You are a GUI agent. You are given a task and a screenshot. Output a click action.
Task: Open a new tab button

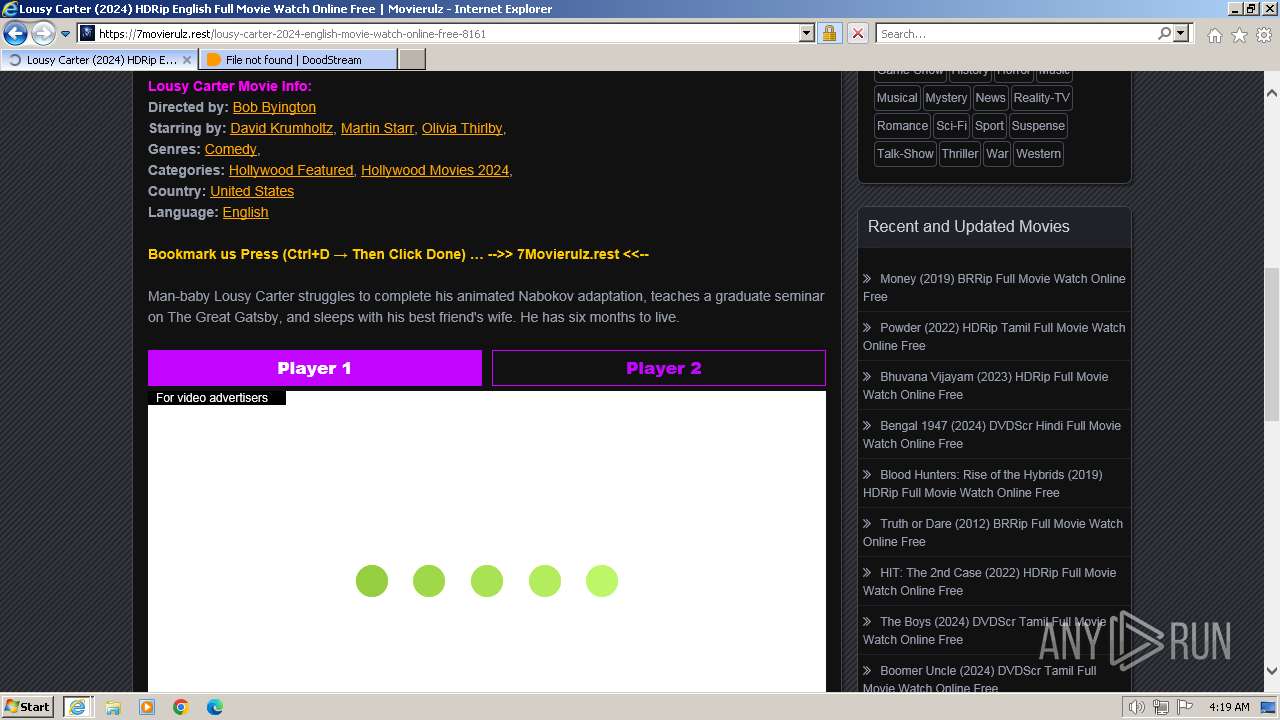(x=412, y=60)
